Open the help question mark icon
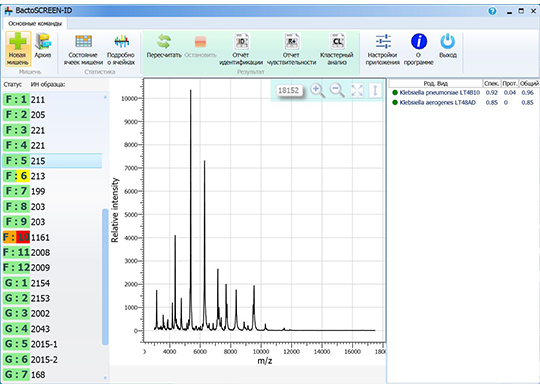The image size is (540, 388). [x=492, y=11]
